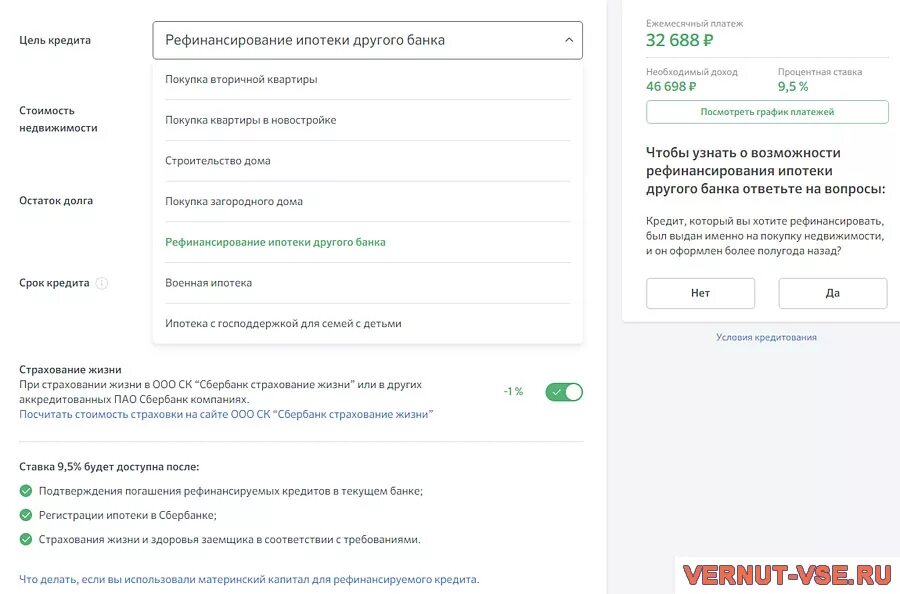Open link Посчитать стоимость страховки на сайте
The image size is (900, 594).
coord(226,414)
